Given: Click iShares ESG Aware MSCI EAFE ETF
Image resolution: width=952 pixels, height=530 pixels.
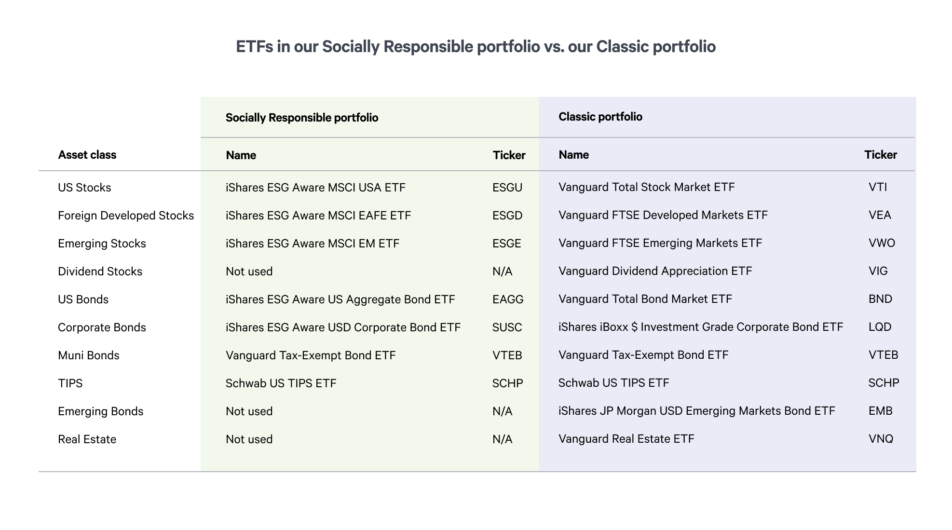Looking at the screenshot, I should pos(318,215).
